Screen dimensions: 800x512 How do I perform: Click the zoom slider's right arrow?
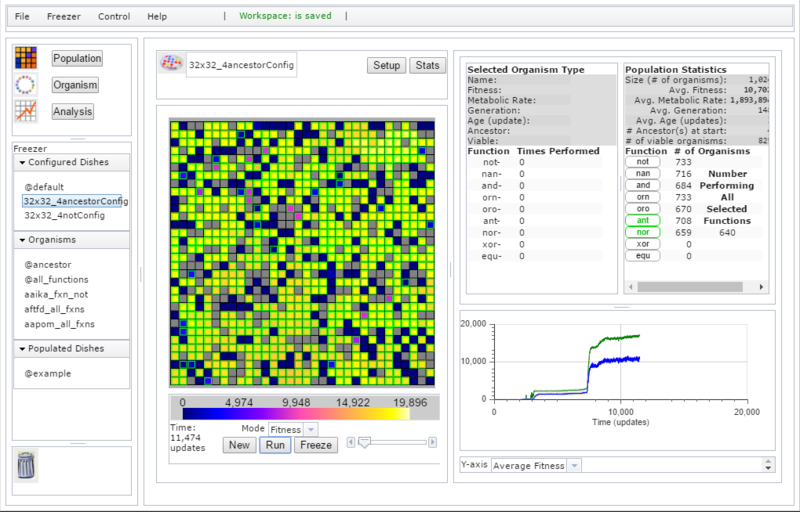(x=435, y=441)
